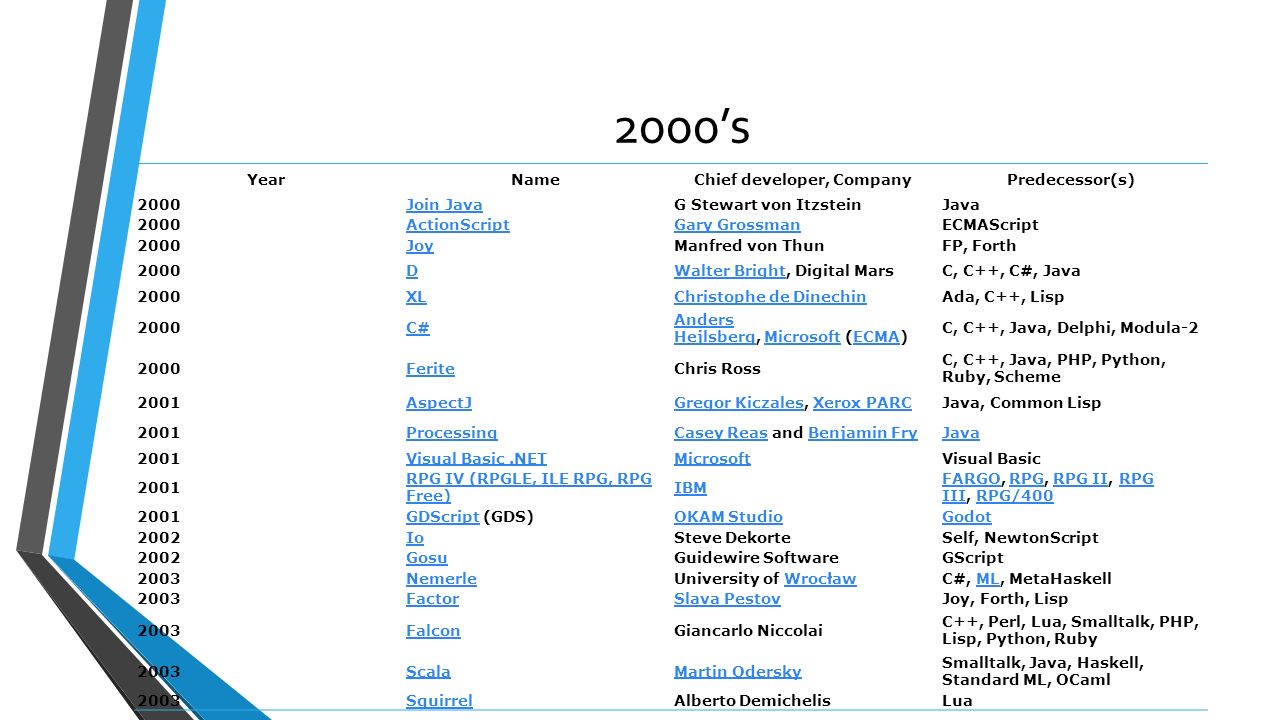The width and height of the screenshot is (1280, 720).
Task: Select the Name column header
Action: (535, 180)
